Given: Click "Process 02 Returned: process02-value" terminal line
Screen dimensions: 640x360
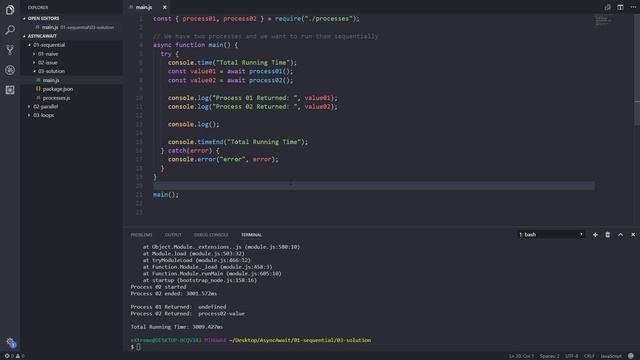Looking at the screenshot, I should (187, 314).
